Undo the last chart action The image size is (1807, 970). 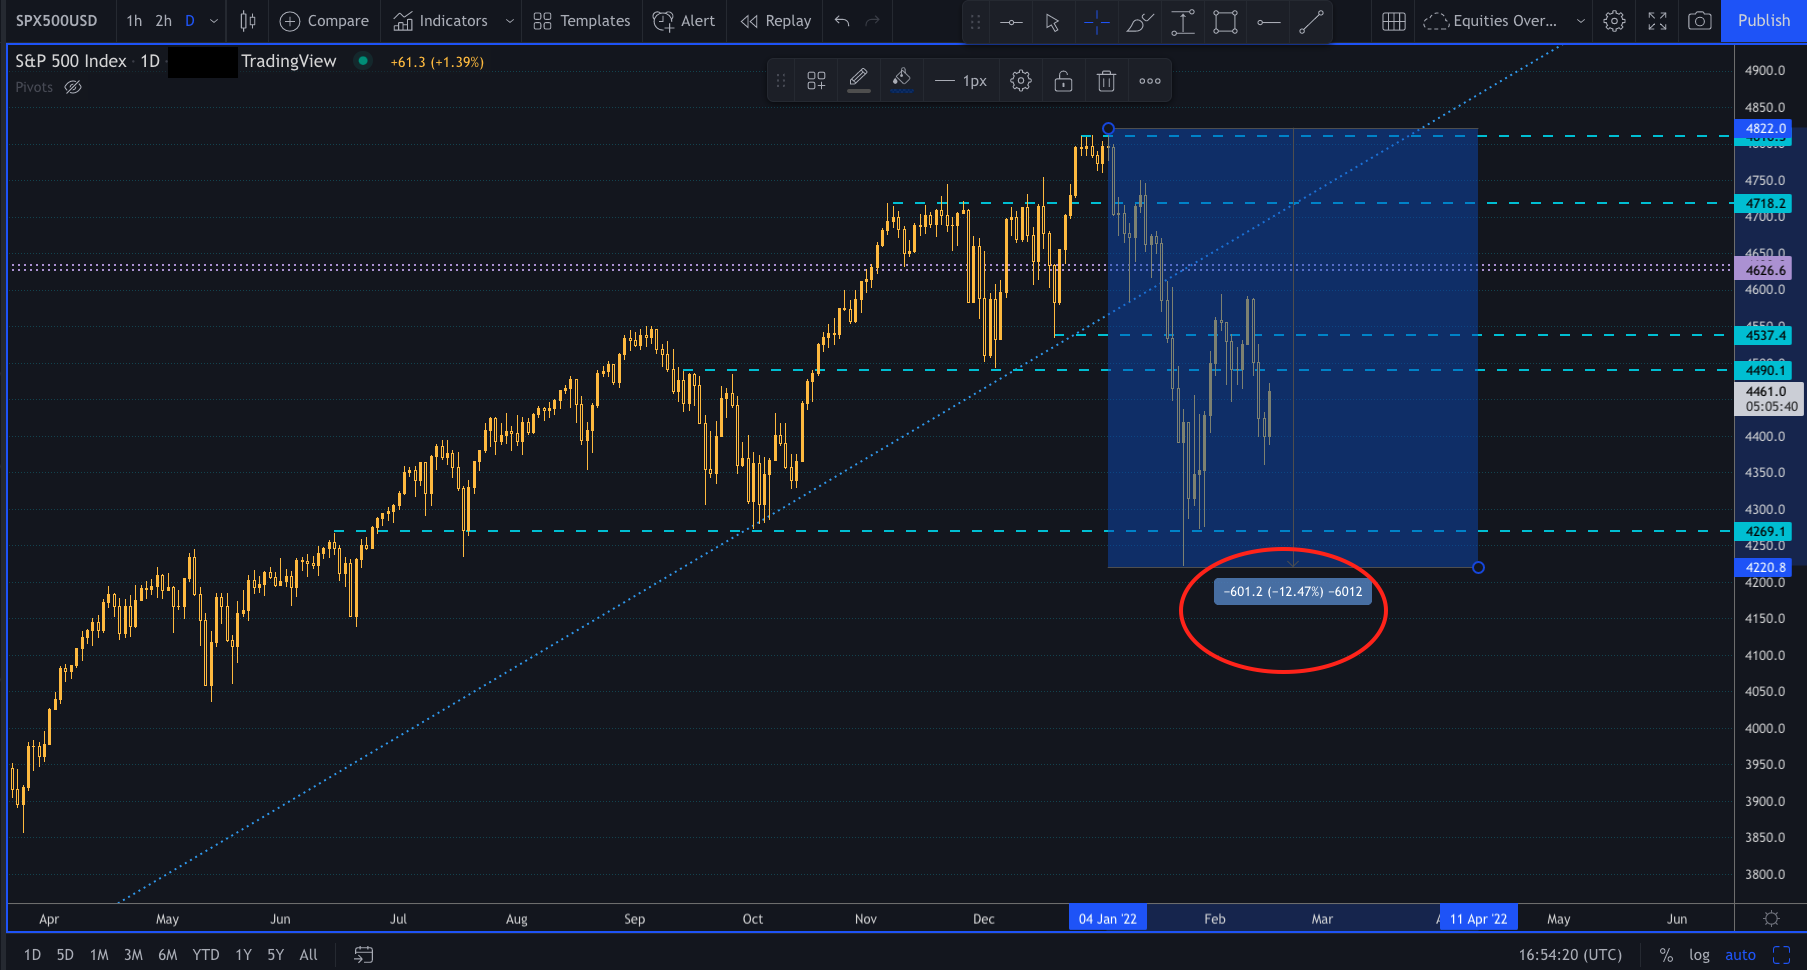(x=842, y=20)
